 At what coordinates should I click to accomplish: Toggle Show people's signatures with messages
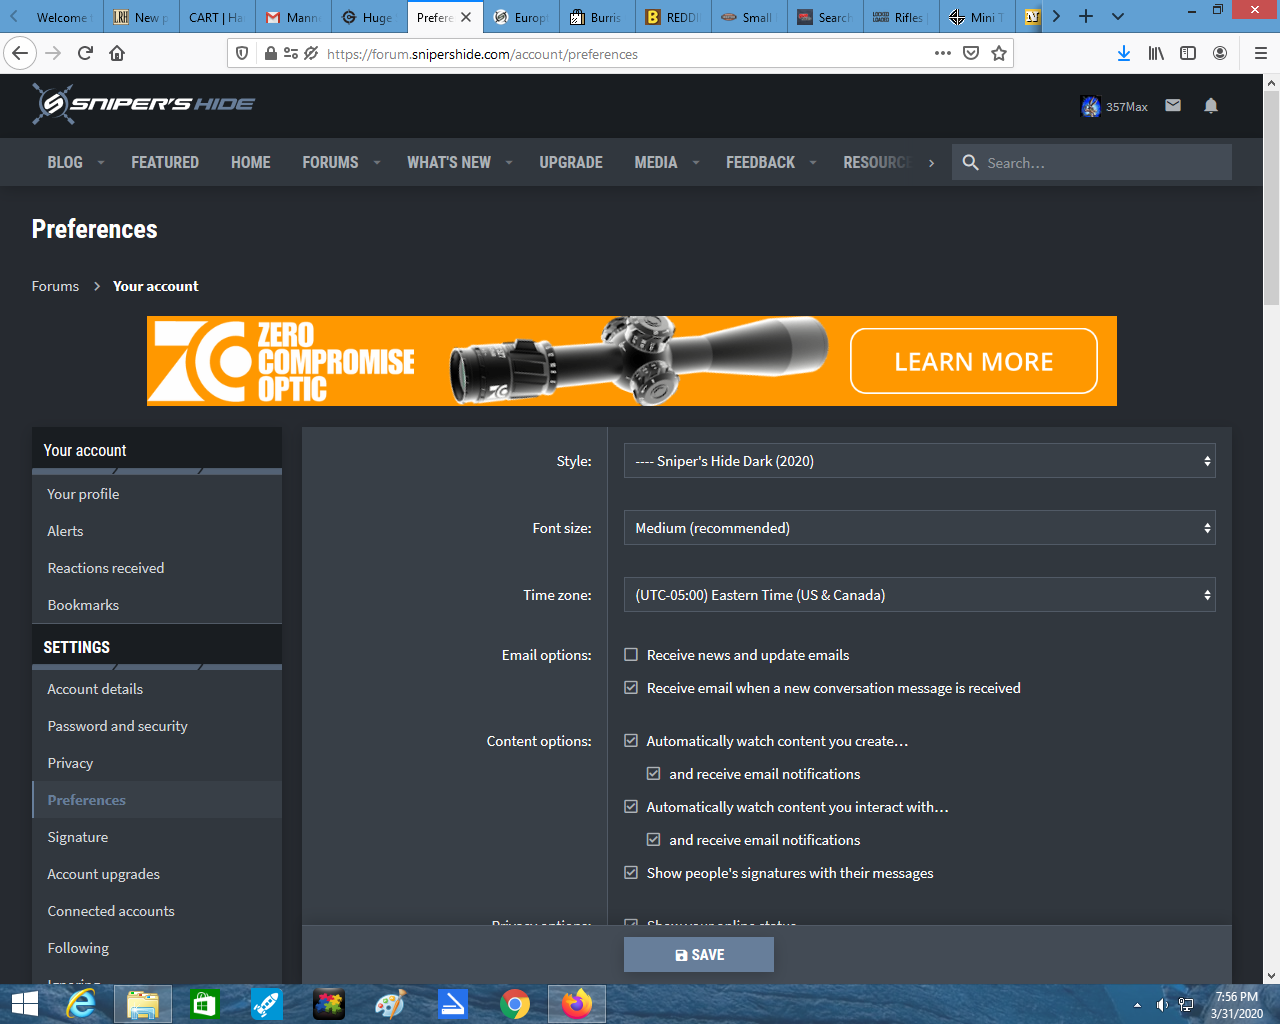(631, 873)
